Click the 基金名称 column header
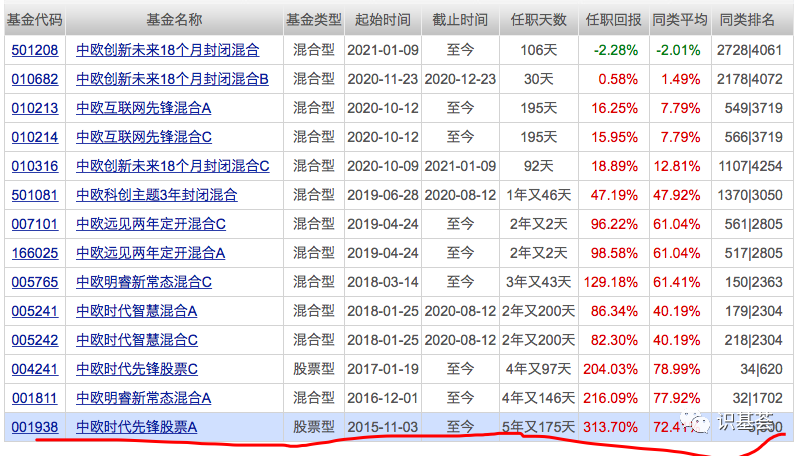The image size is (799, 456). click(174, 20)
